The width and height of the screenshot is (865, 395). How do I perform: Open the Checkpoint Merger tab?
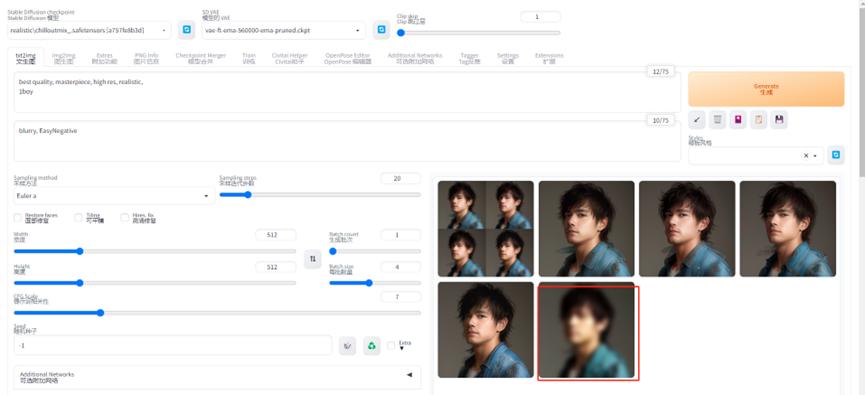201,58
